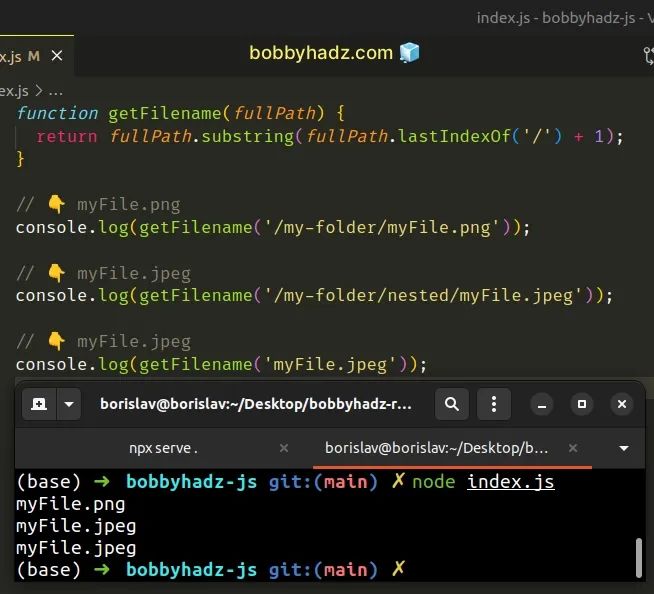This screenshot has height=594, width=654.
Task: Click the '/my-folder/nested/myFile.jpeg' string literal
Action: tap(423, 296)
